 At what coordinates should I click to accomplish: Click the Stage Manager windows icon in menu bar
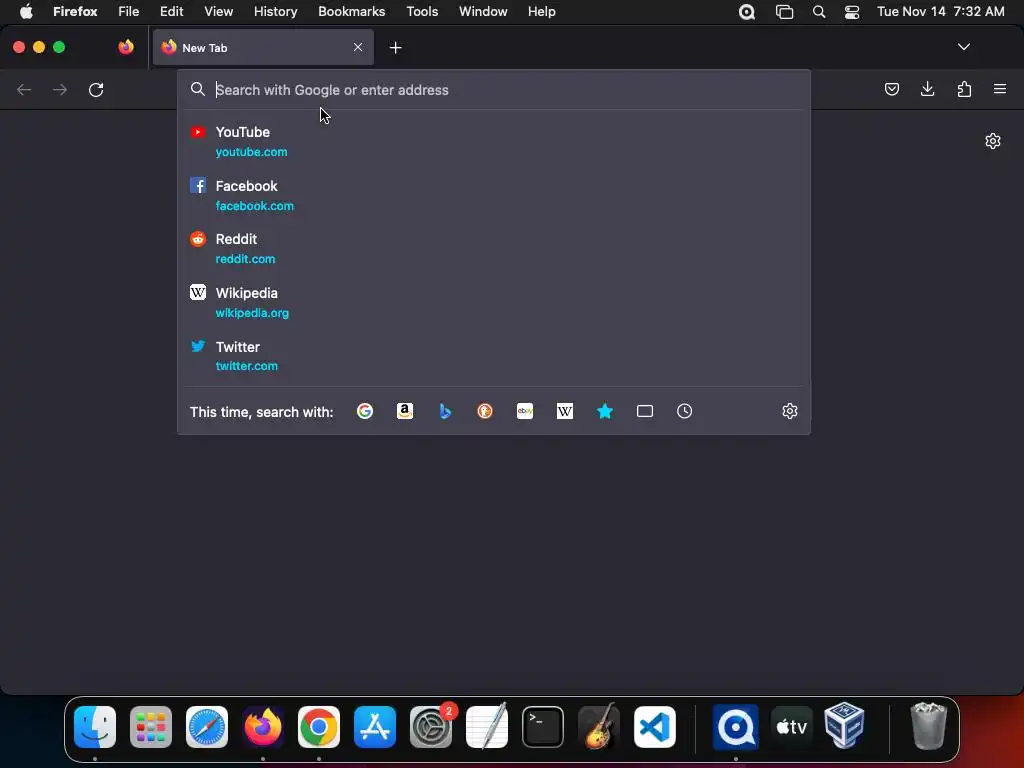pyautogui.click(x=784, y=12)
